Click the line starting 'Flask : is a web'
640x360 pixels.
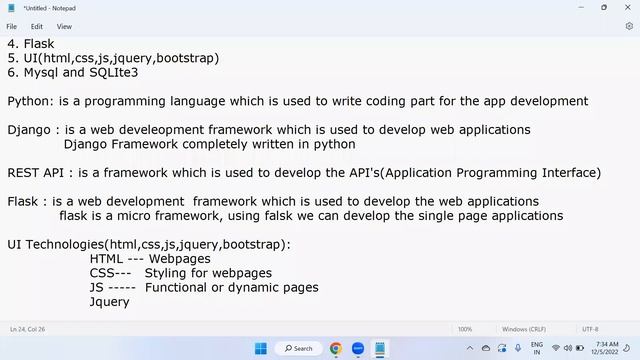(273, 202)
